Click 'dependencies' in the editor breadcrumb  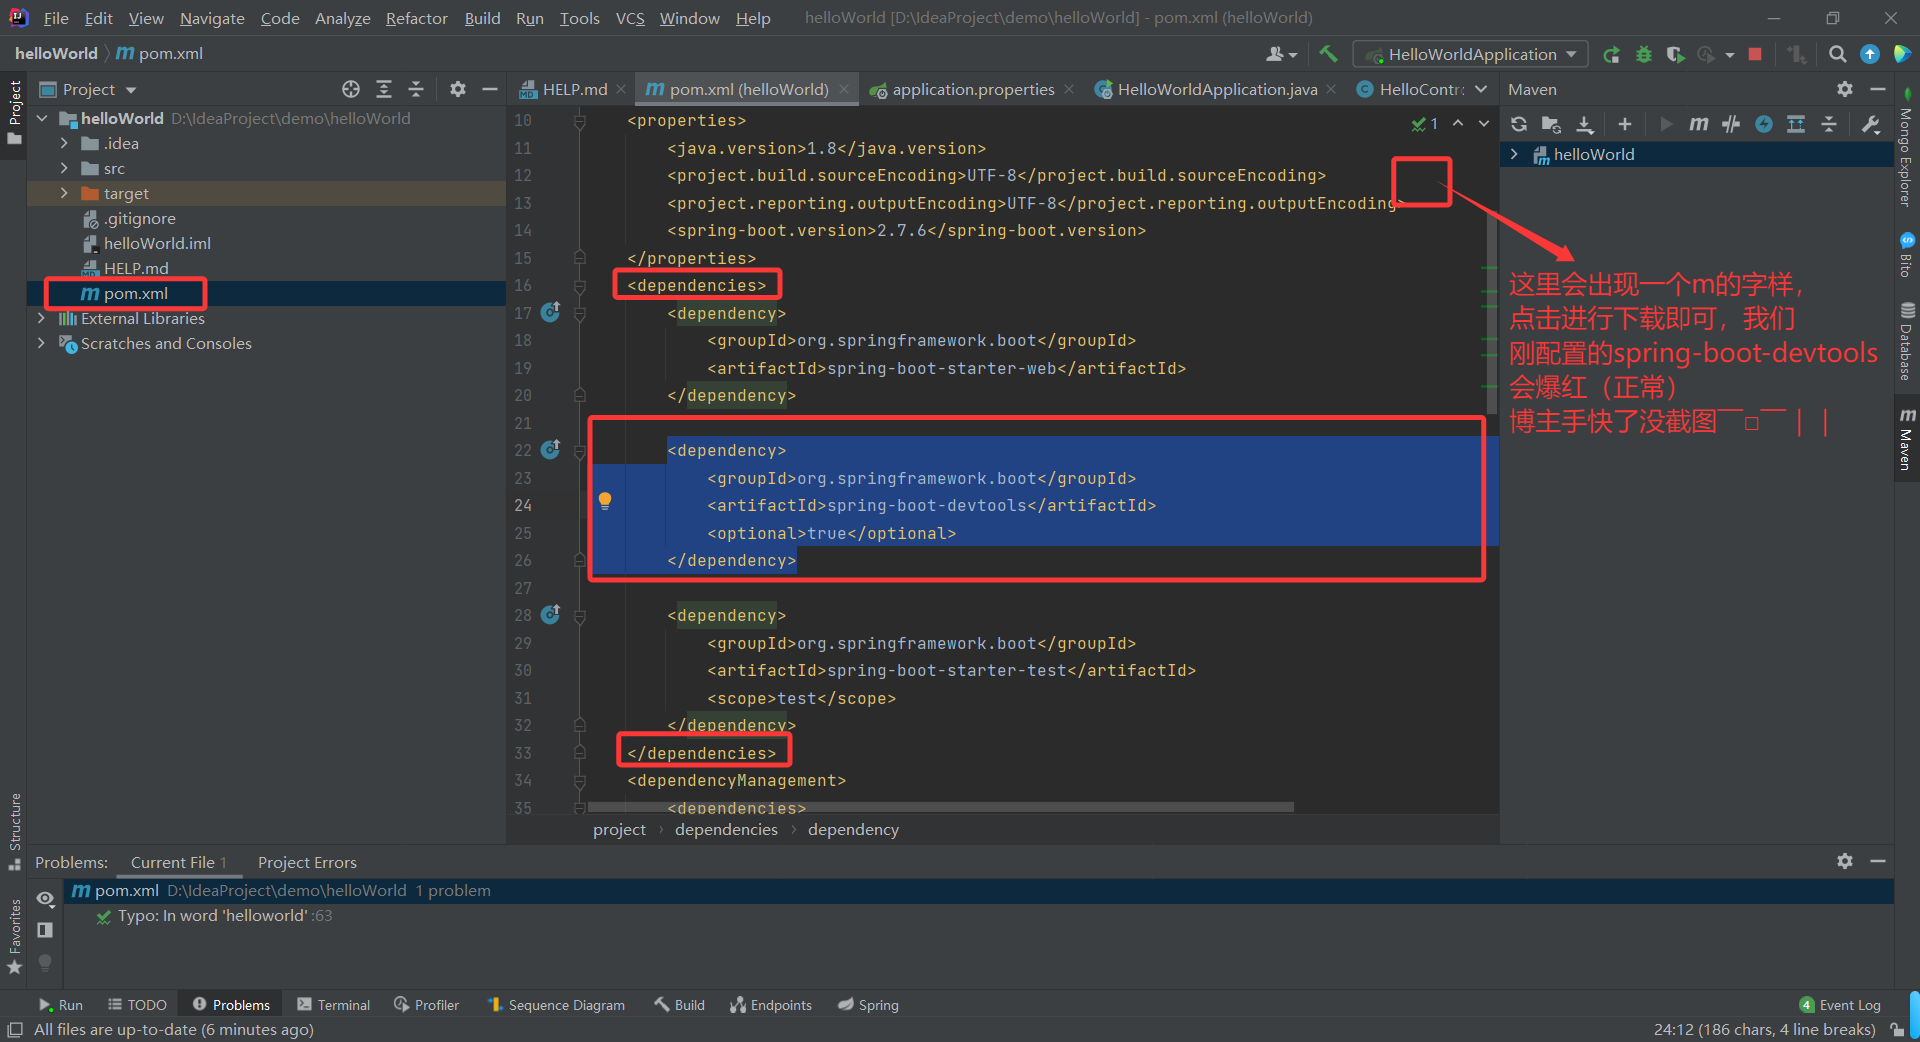726,829
